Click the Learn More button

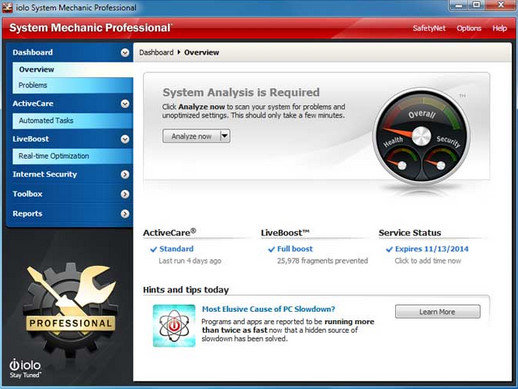(437, 312)
